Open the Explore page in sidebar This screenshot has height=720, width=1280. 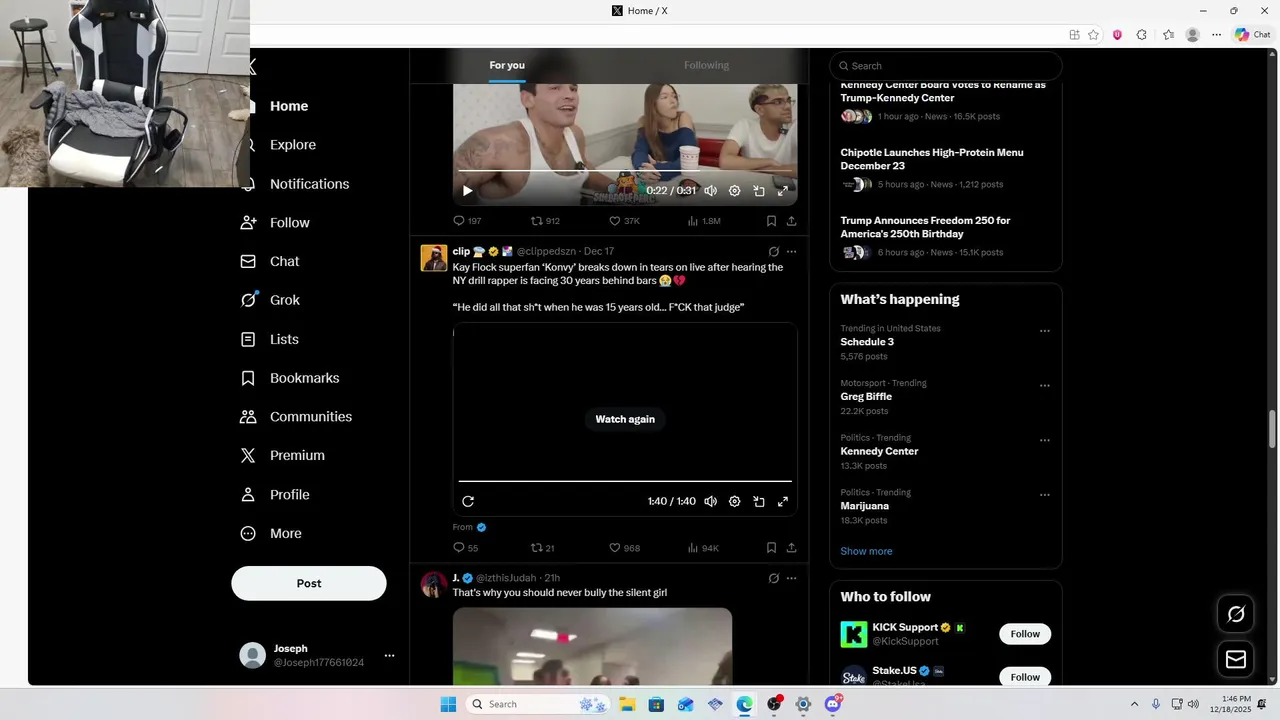(292, 145)
